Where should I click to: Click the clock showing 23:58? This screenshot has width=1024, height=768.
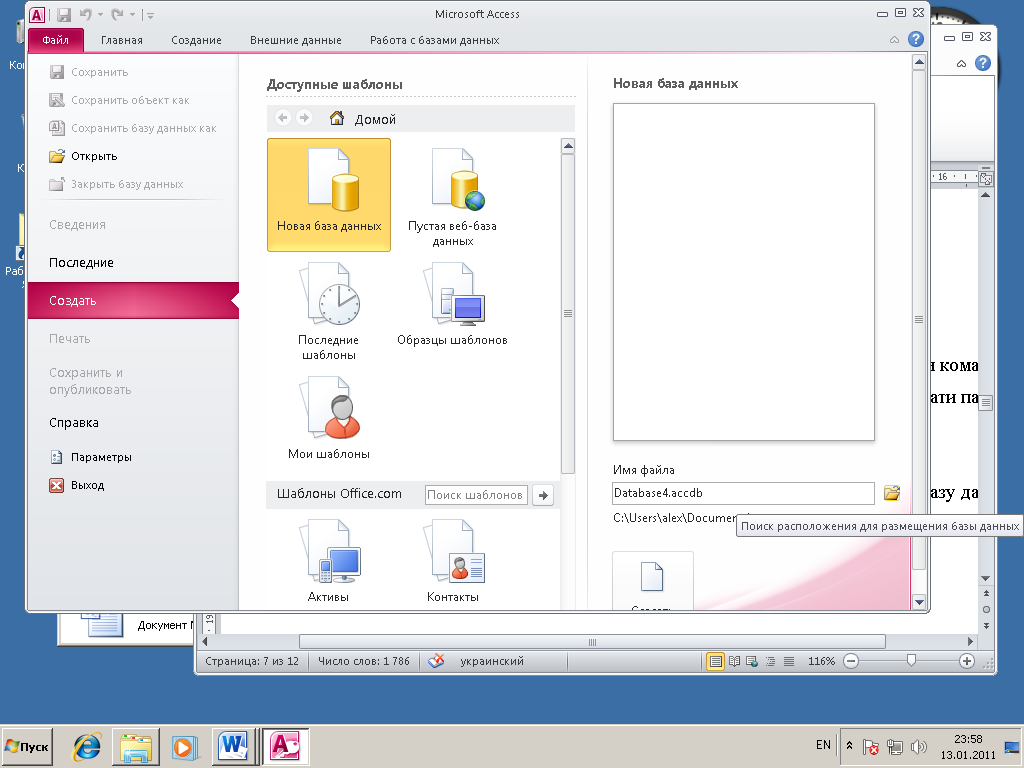pos(968,739)
